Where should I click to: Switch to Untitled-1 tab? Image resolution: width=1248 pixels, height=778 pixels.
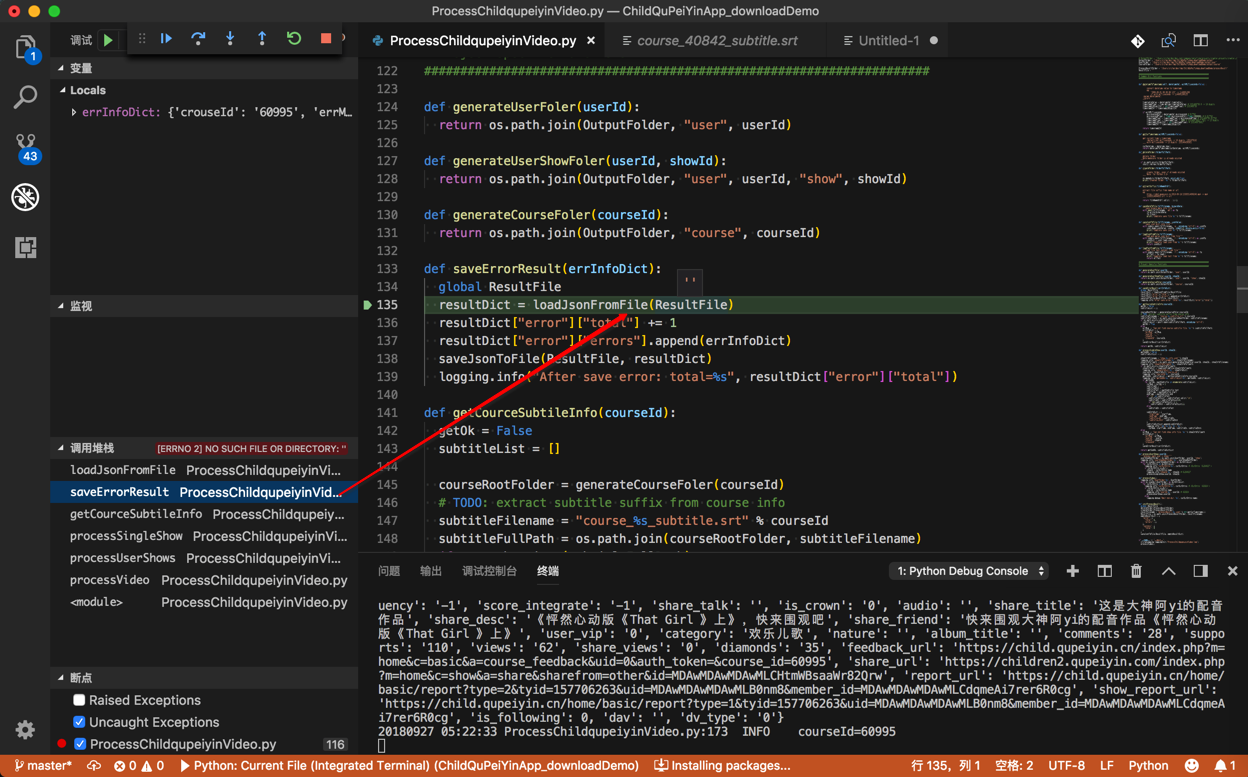click(x=889, y=41)
